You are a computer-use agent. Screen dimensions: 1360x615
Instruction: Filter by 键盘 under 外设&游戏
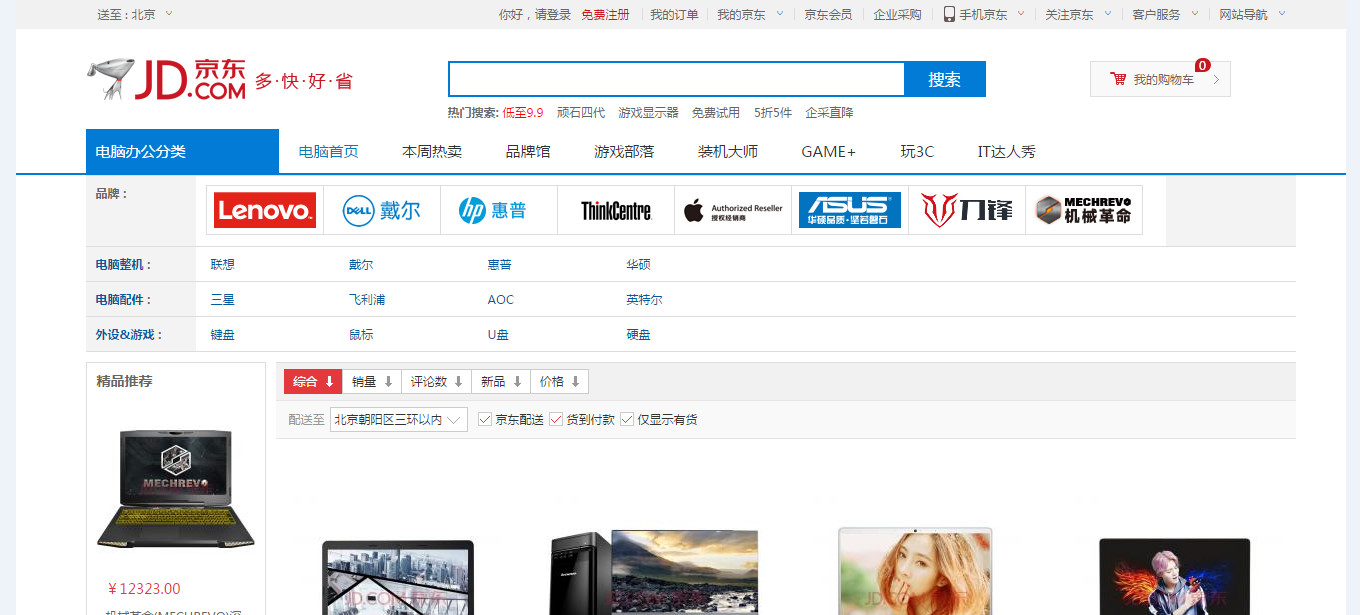point(222,334)
